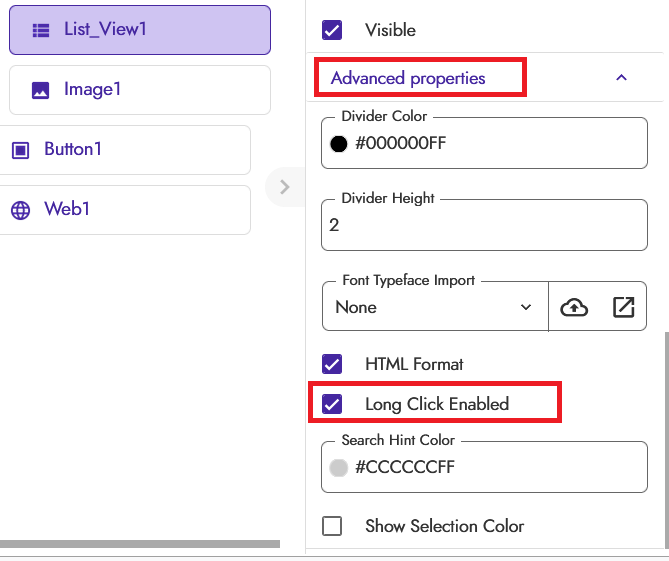
Task: Enable the Show Selection Color checkbox
Action: pos(332,526)
